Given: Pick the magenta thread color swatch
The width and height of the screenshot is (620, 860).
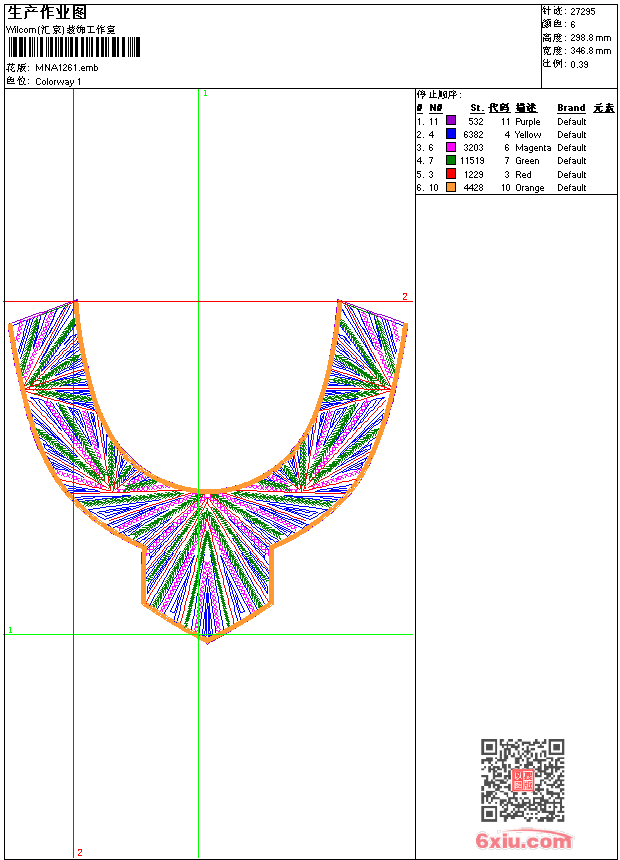Looking at the screenshot, I should [x=451, y=147].
